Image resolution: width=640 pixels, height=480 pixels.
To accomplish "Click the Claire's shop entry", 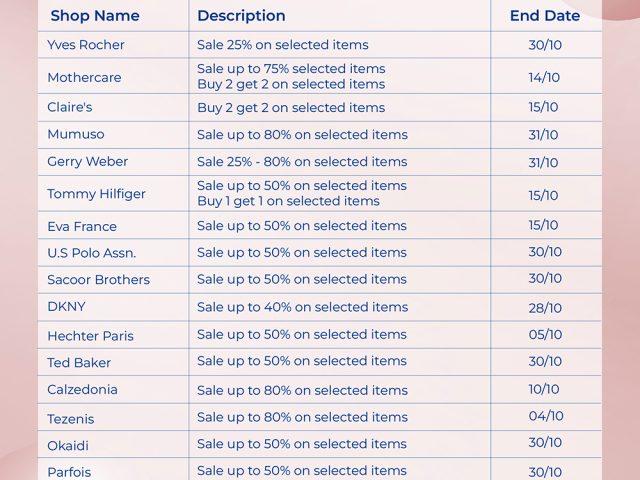I will pyautogui.click(x=70, y=107).
